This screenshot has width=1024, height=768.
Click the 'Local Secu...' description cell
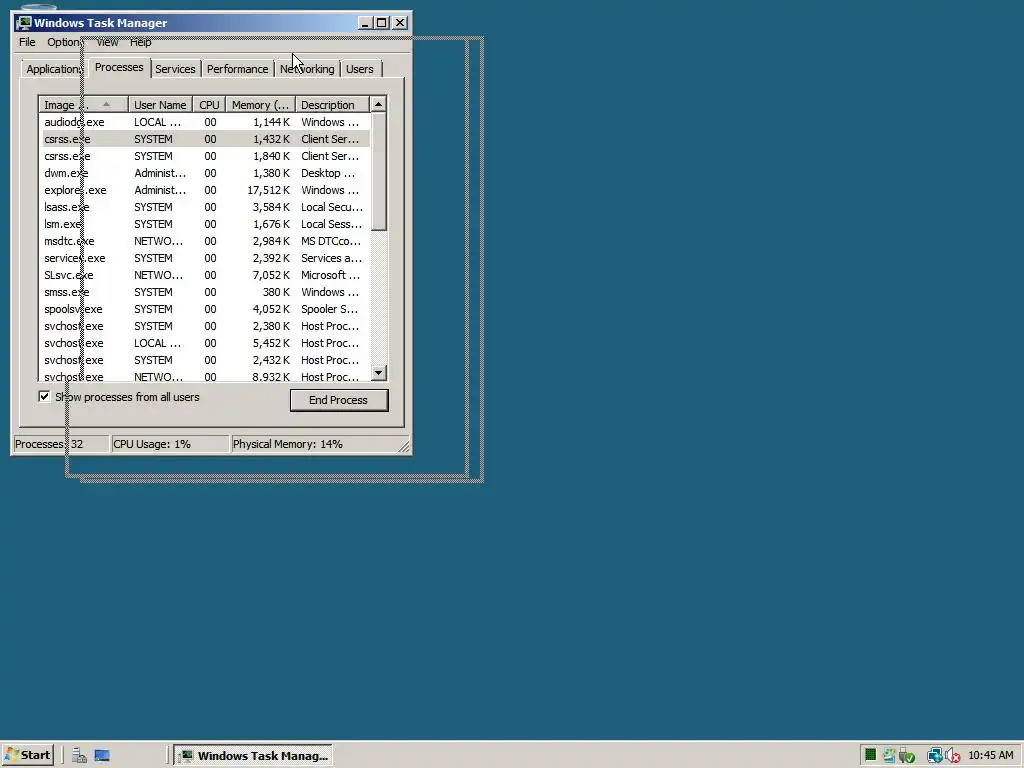click(332, 207)
